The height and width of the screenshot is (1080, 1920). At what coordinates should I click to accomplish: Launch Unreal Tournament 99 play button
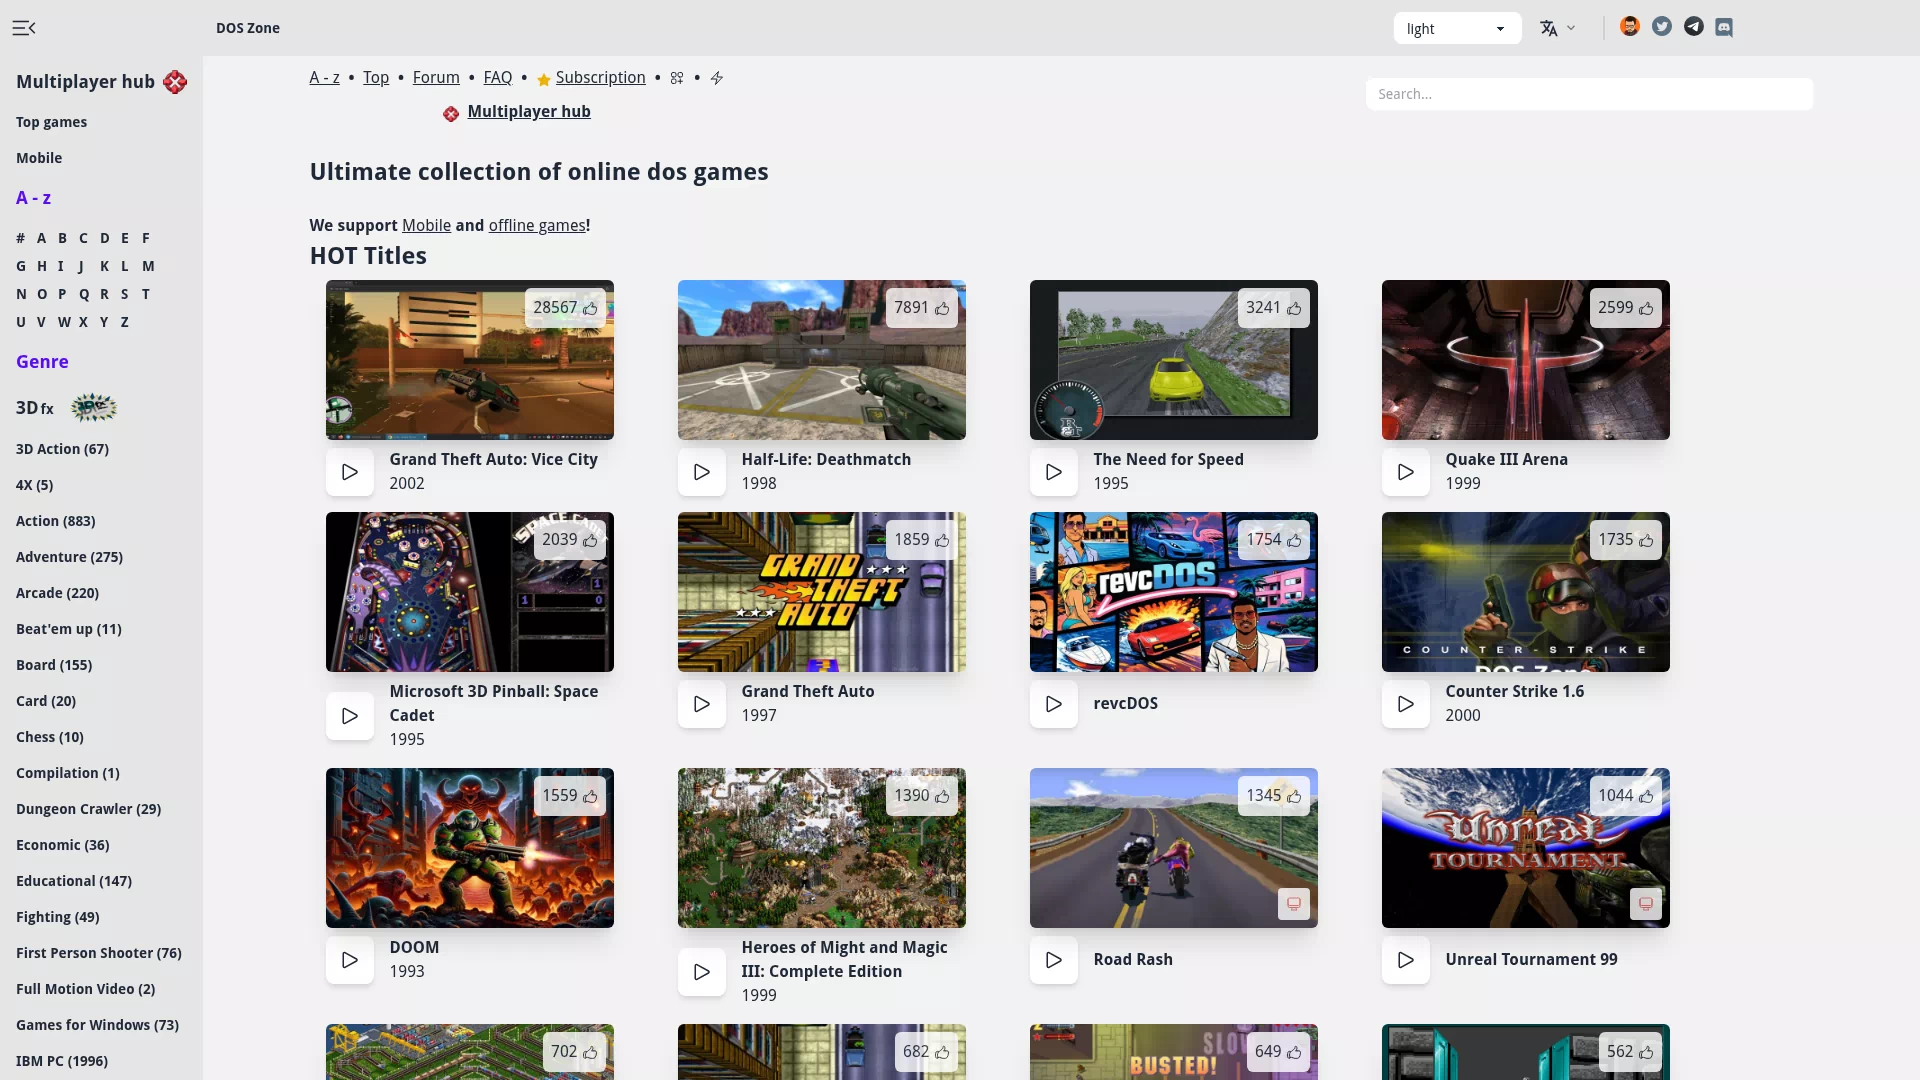click(1406, 960)
